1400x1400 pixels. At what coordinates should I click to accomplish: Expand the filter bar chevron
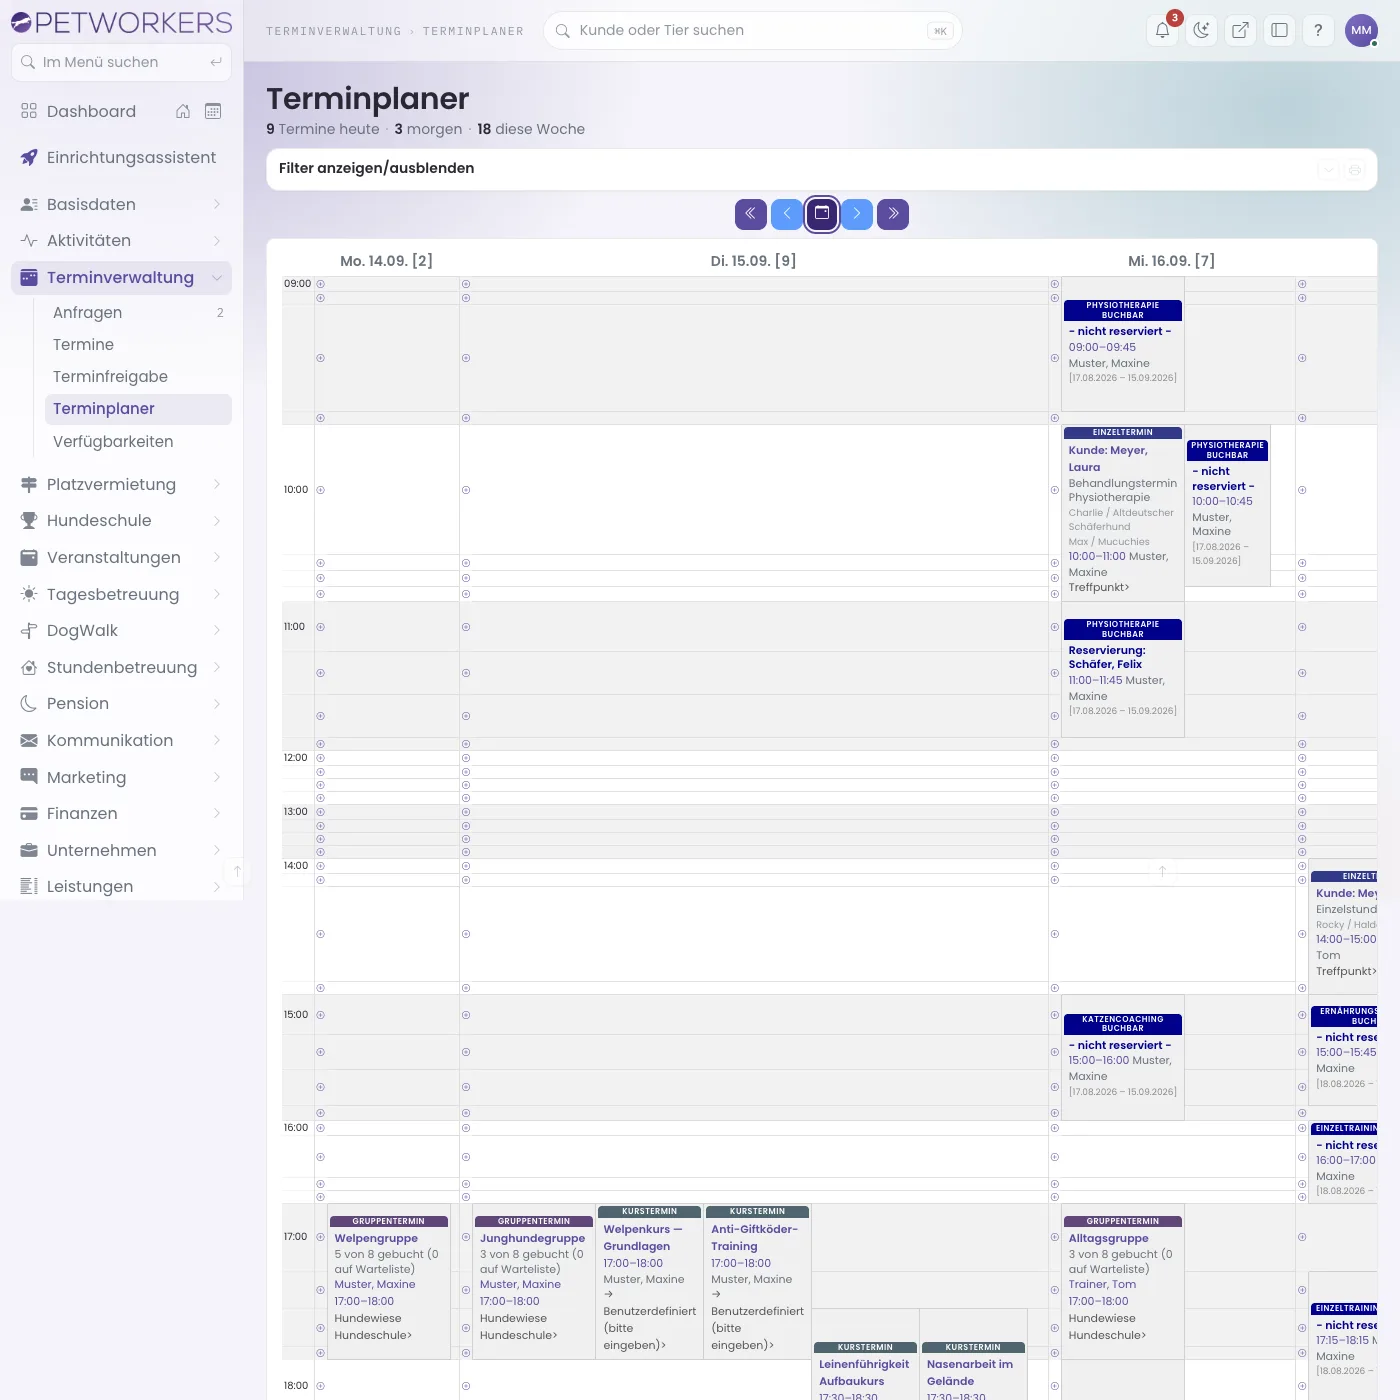[1328, 170]
